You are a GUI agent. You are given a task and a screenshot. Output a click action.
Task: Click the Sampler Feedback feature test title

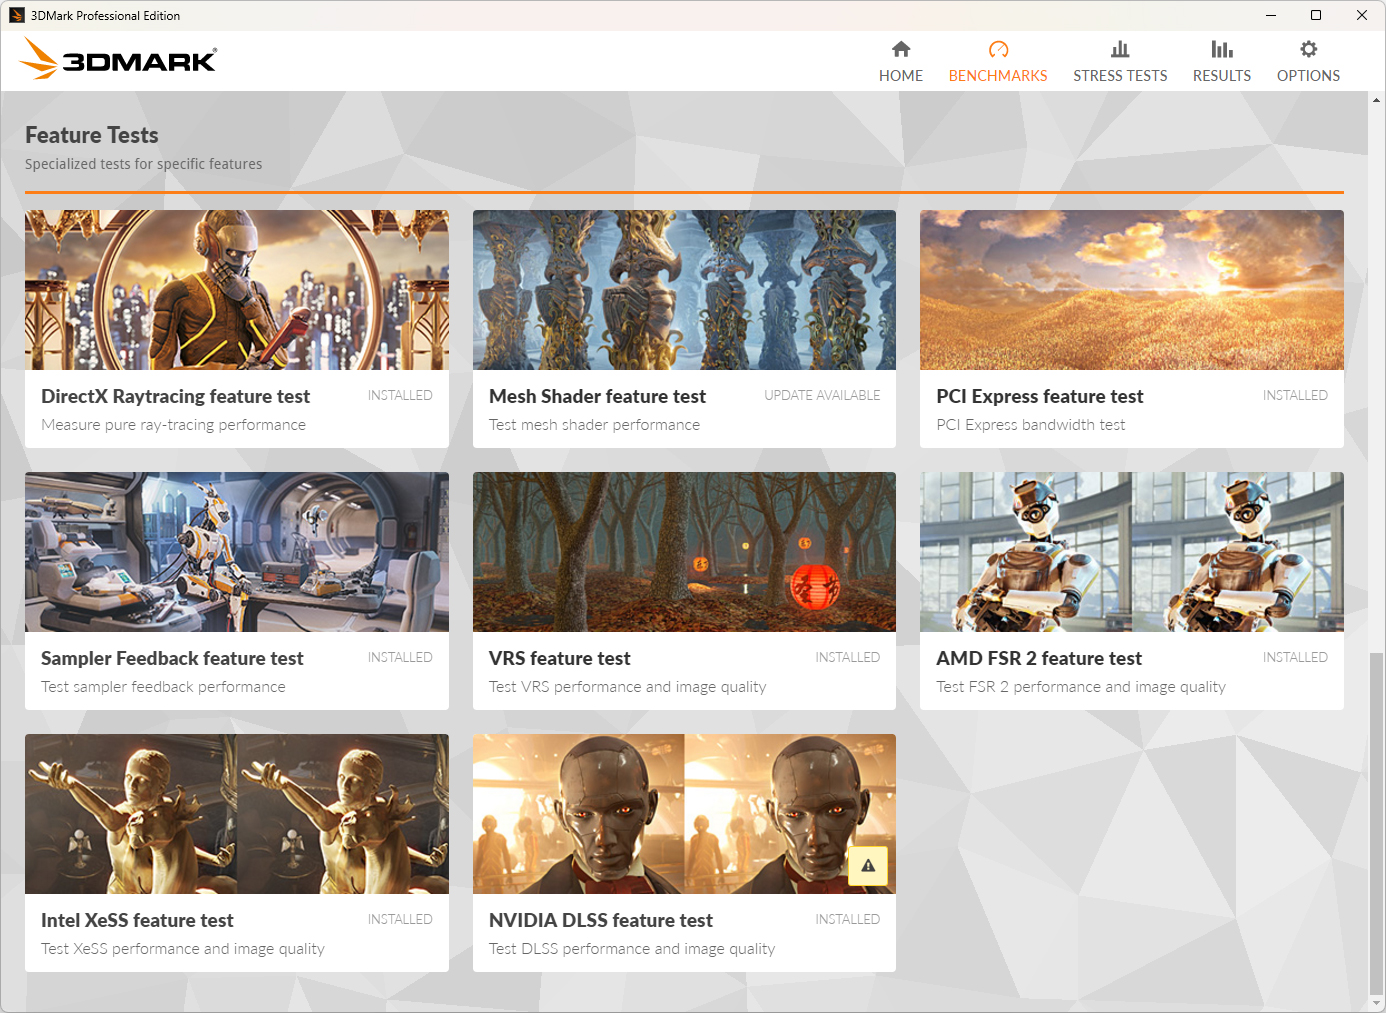(x=172, y=659)
